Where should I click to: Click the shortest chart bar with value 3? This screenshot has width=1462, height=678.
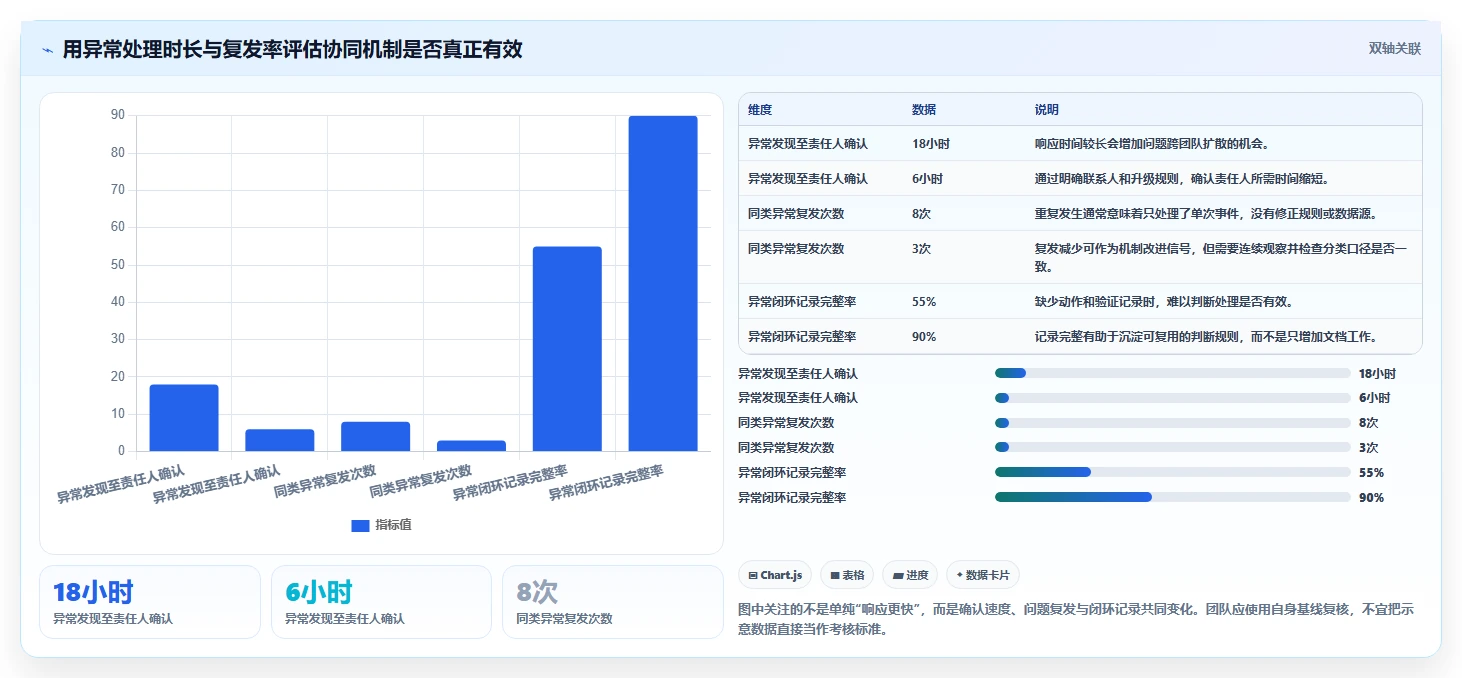pos(471,445)
